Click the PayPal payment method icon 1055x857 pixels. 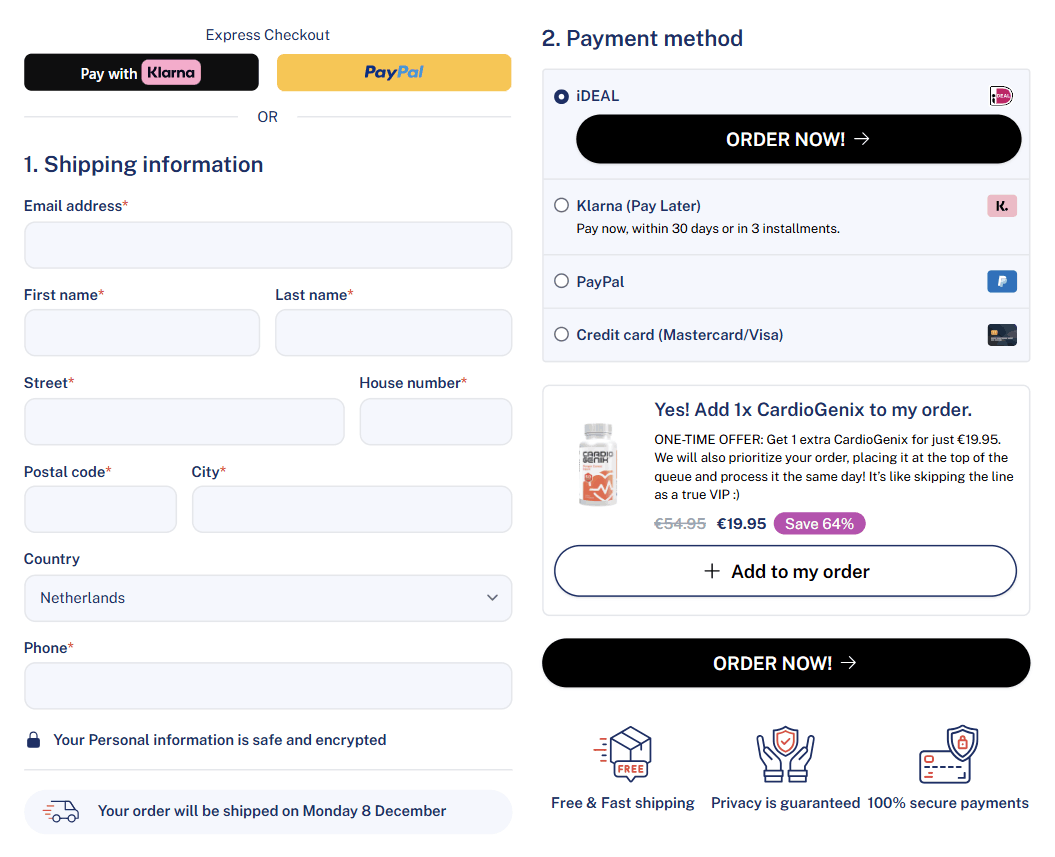(1002, 281)
